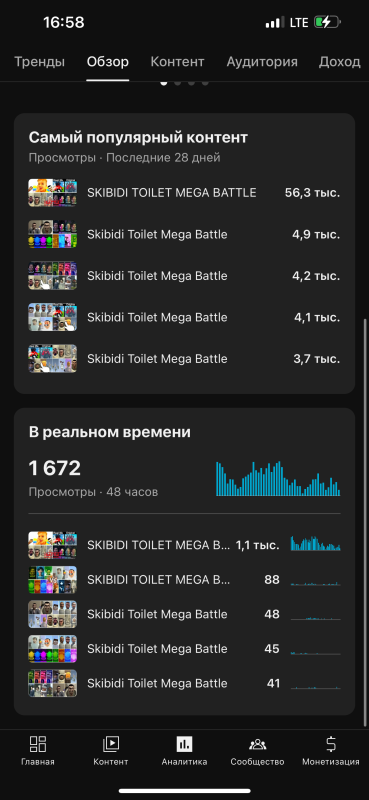This screenshot has width=369, height=800.
Task: Switch to the Контент tab at top
Action: pyautogui.click(x=177, y=62)
